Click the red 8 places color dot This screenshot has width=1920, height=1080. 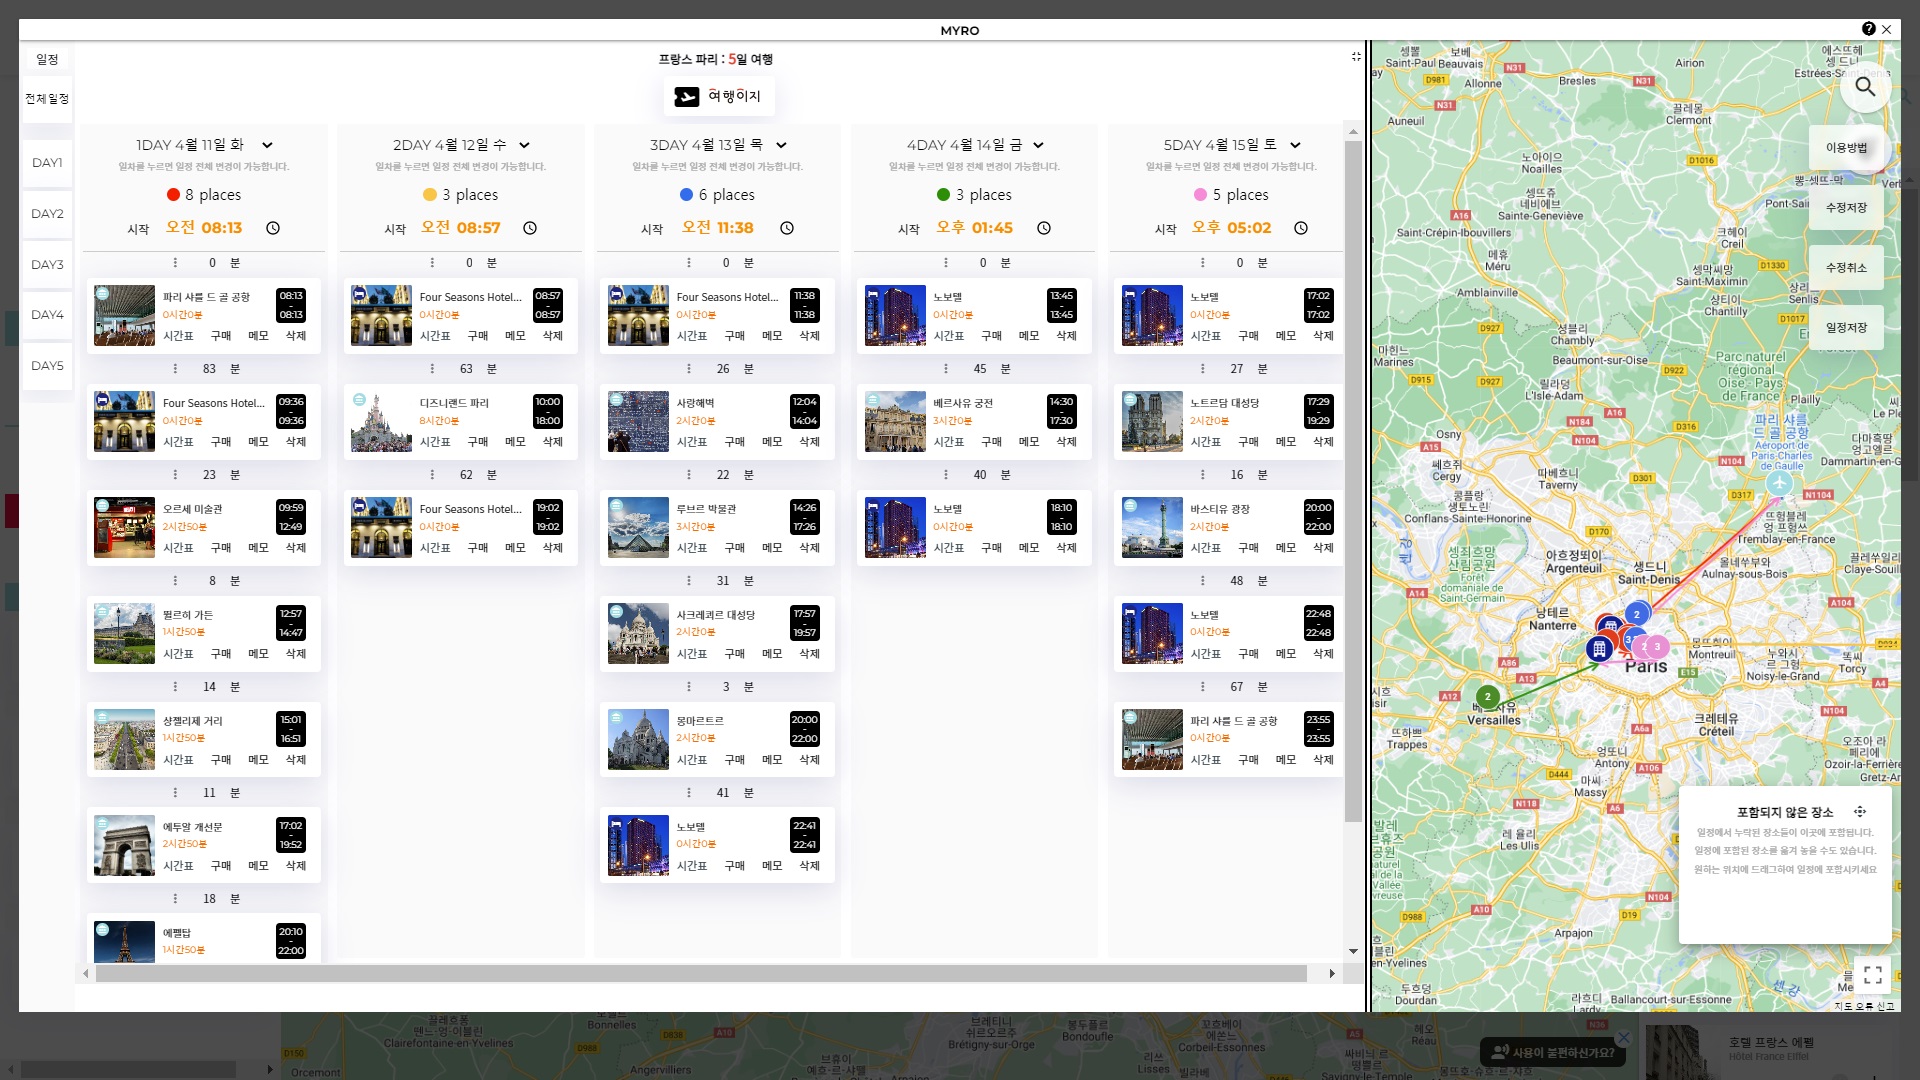pyautogui.click(x=173, y=195)
